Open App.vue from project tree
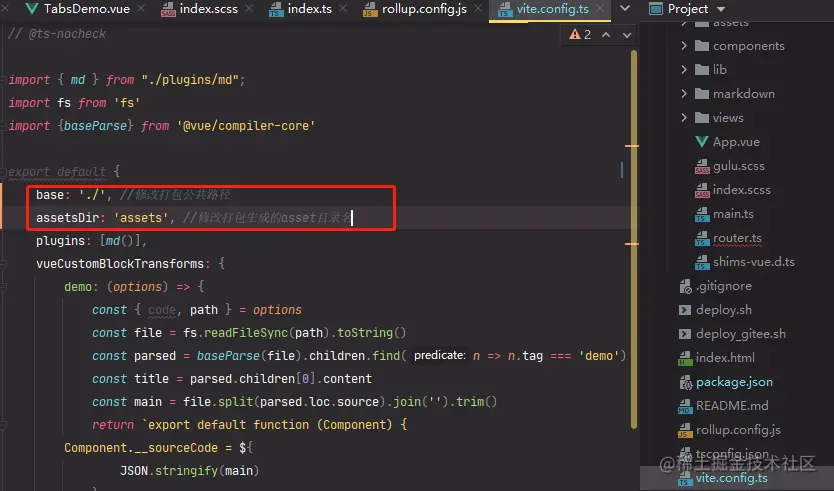This screenshot has width=834, height=491. (736, 142)
